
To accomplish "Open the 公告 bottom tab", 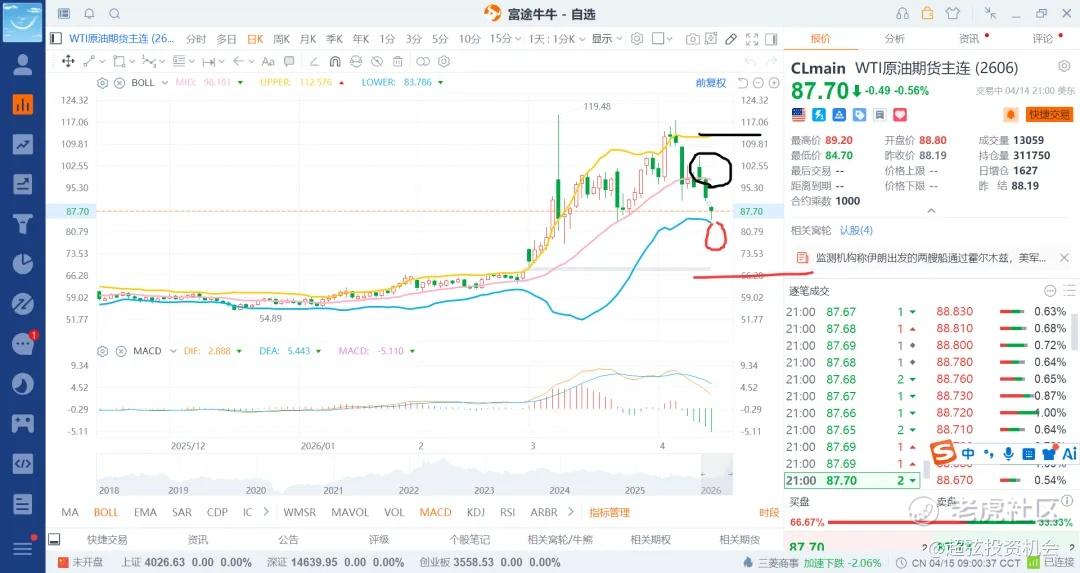I will [288, 539].
